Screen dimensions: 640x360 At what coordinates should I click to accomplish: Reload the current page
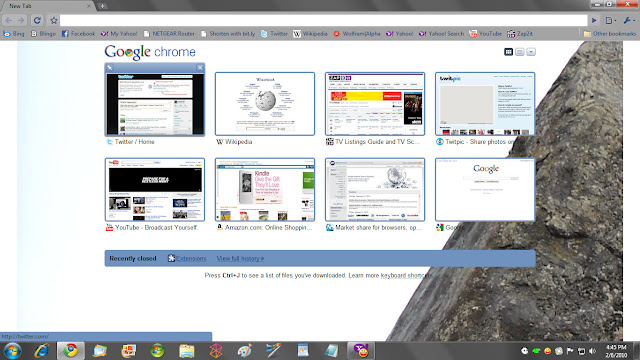pos(37,20)
